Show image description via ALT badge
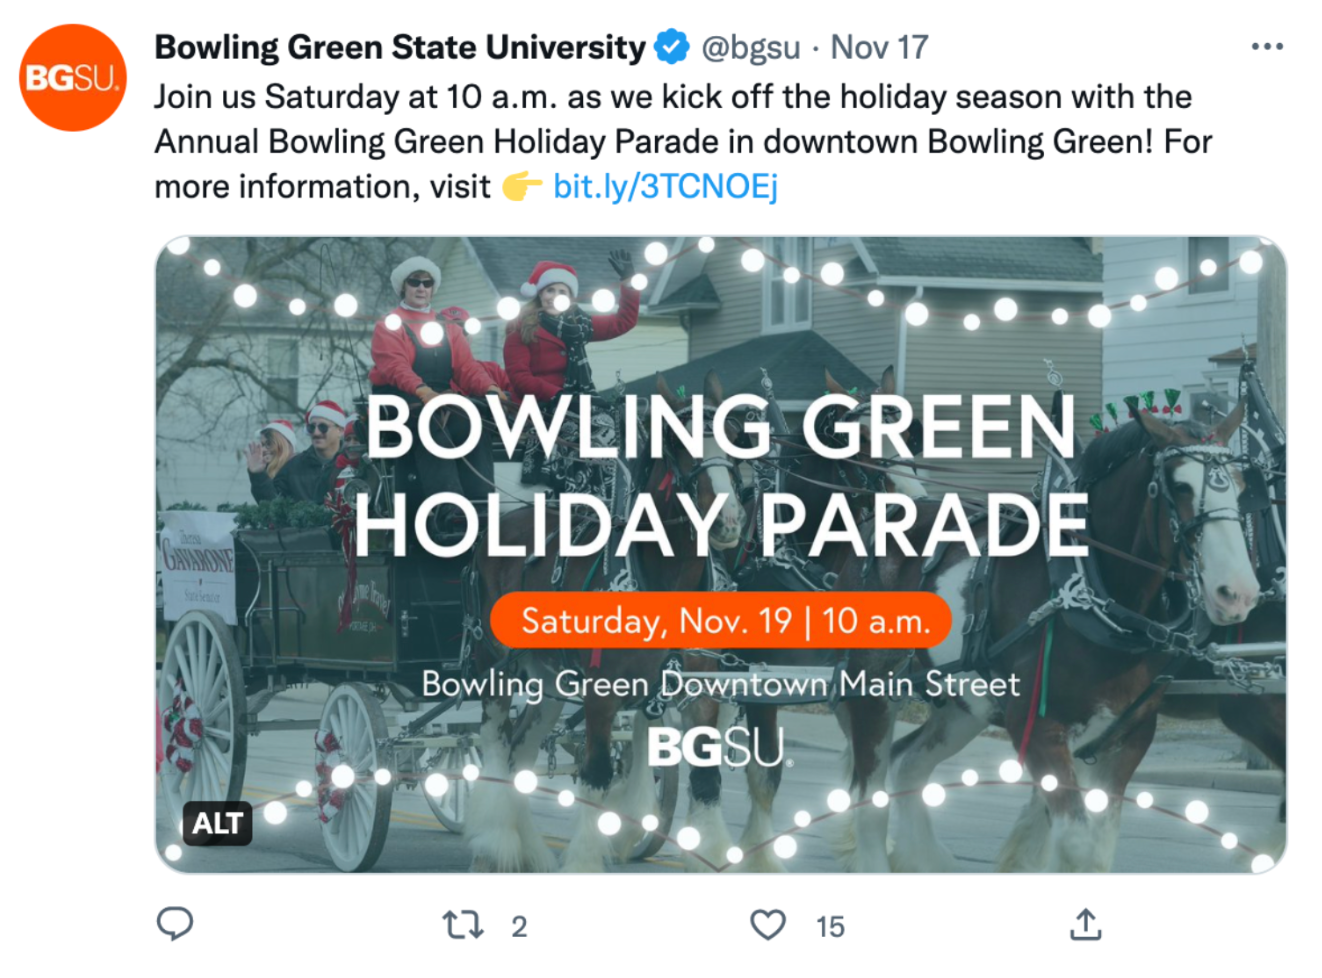1322x978 pixels. point(217,823)
